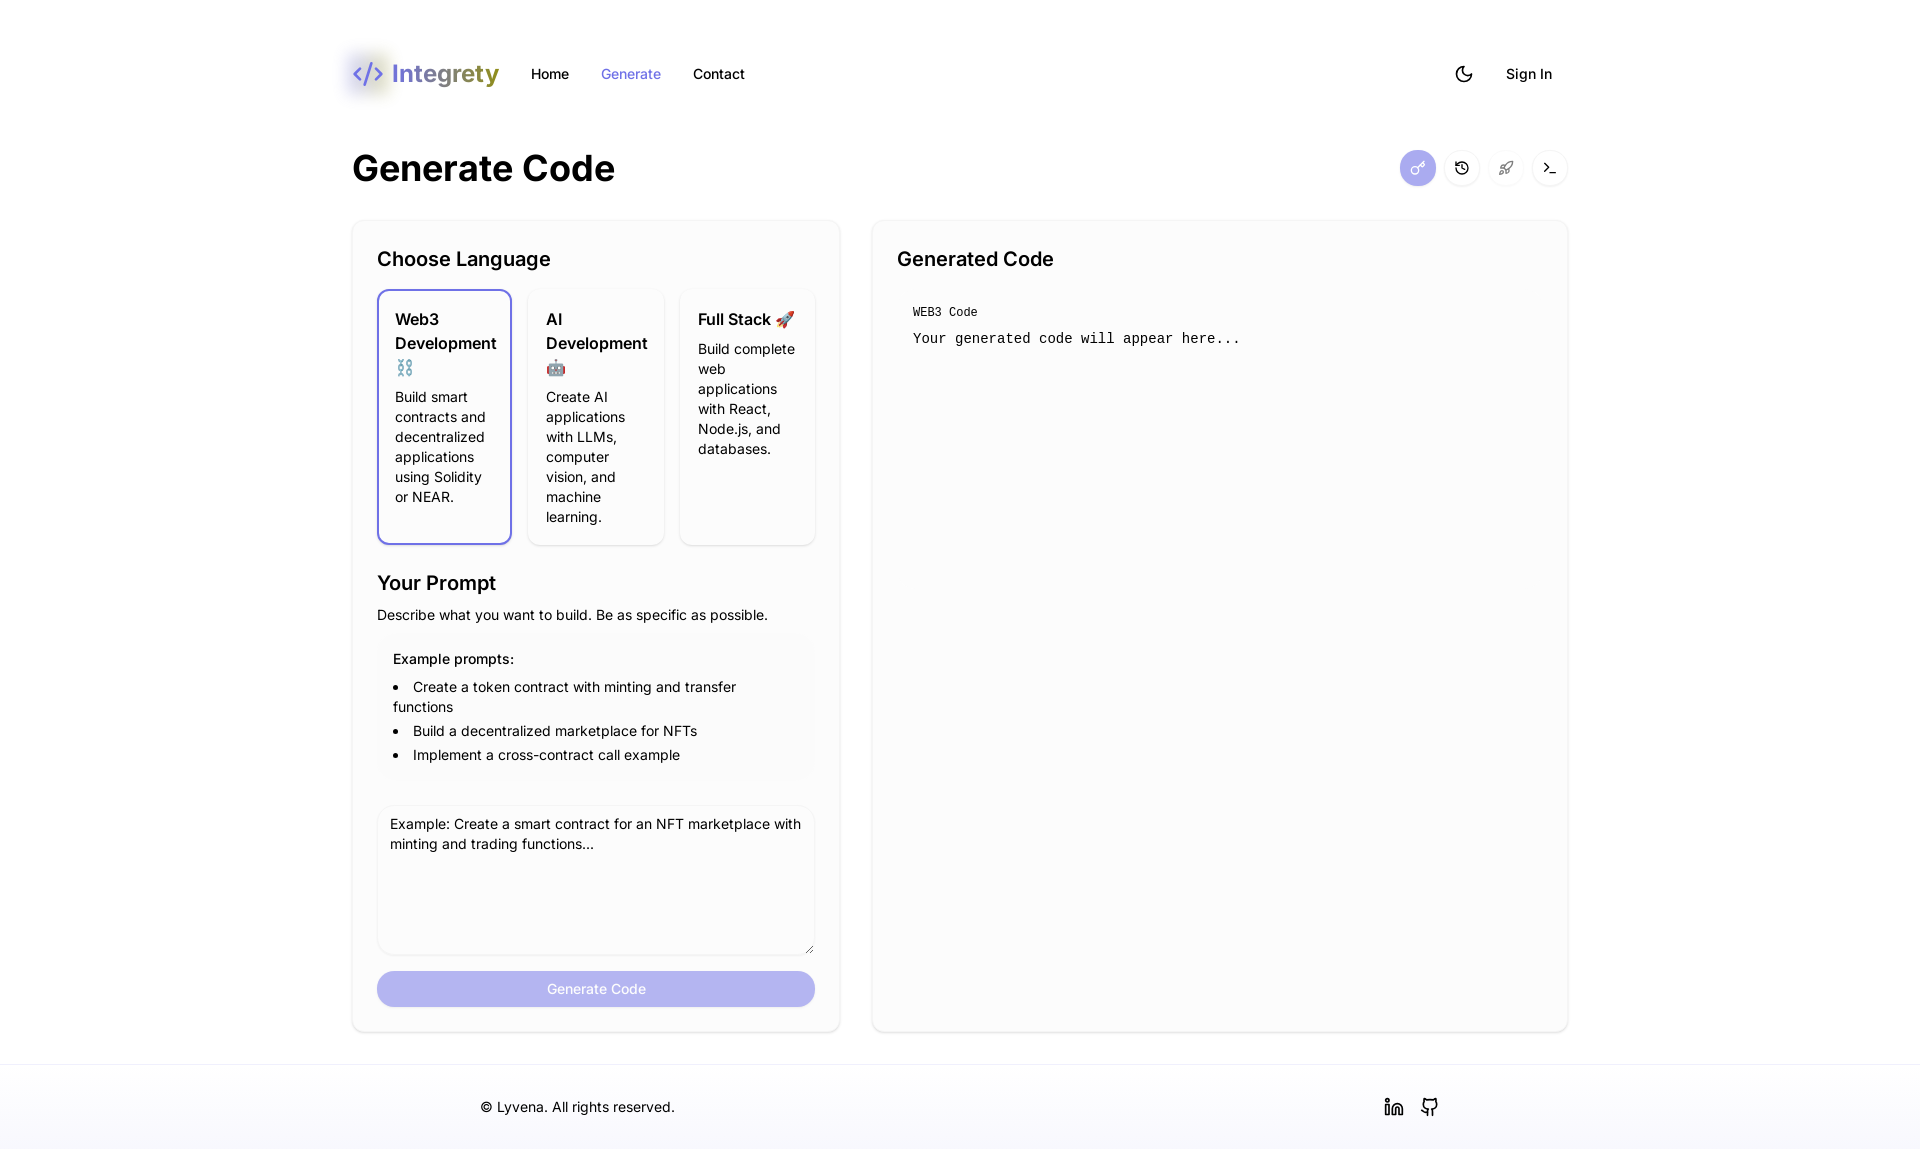Click the purple key icon button

pos(1417,168)
